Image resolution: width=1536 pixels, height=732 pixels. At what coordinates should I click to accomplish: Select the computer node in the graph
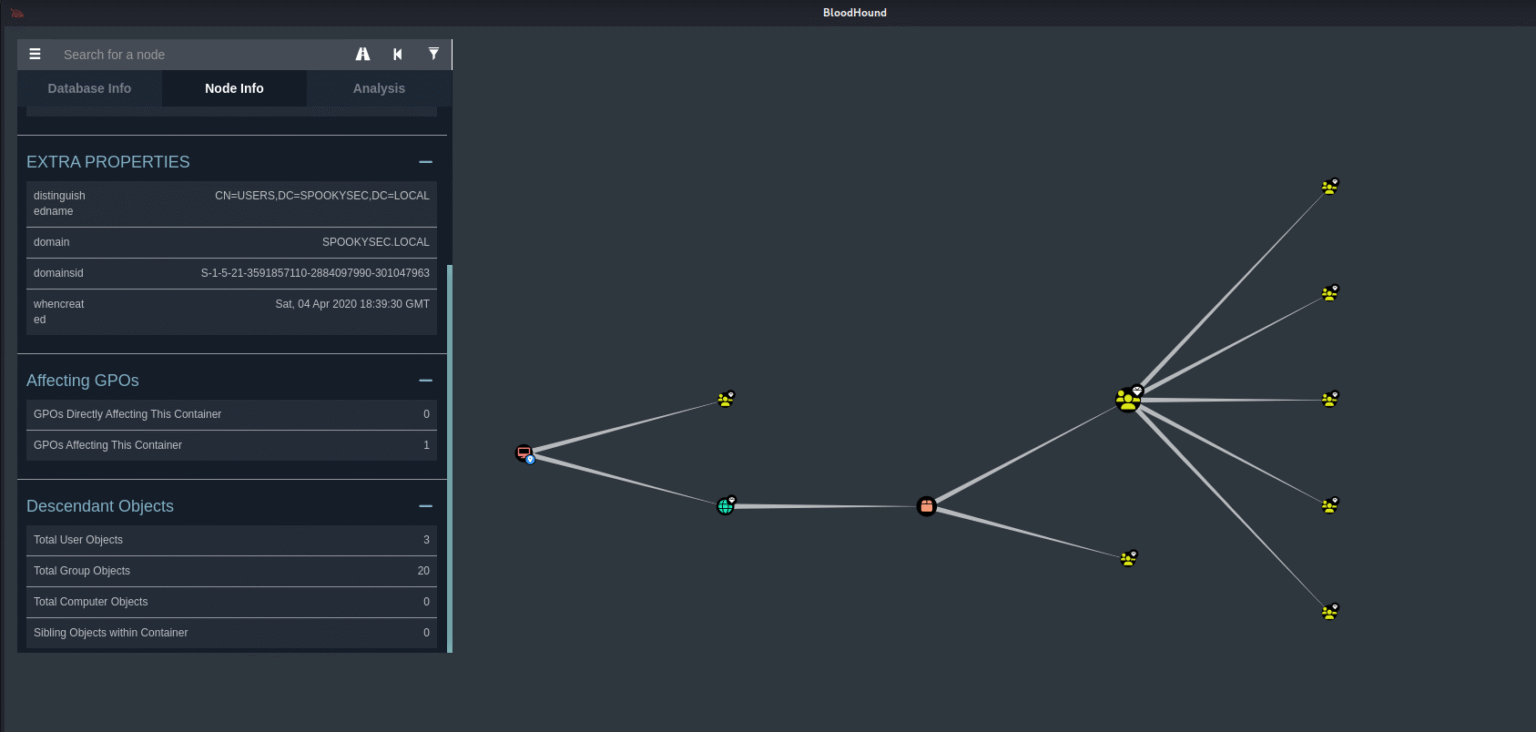coord(523,452)
